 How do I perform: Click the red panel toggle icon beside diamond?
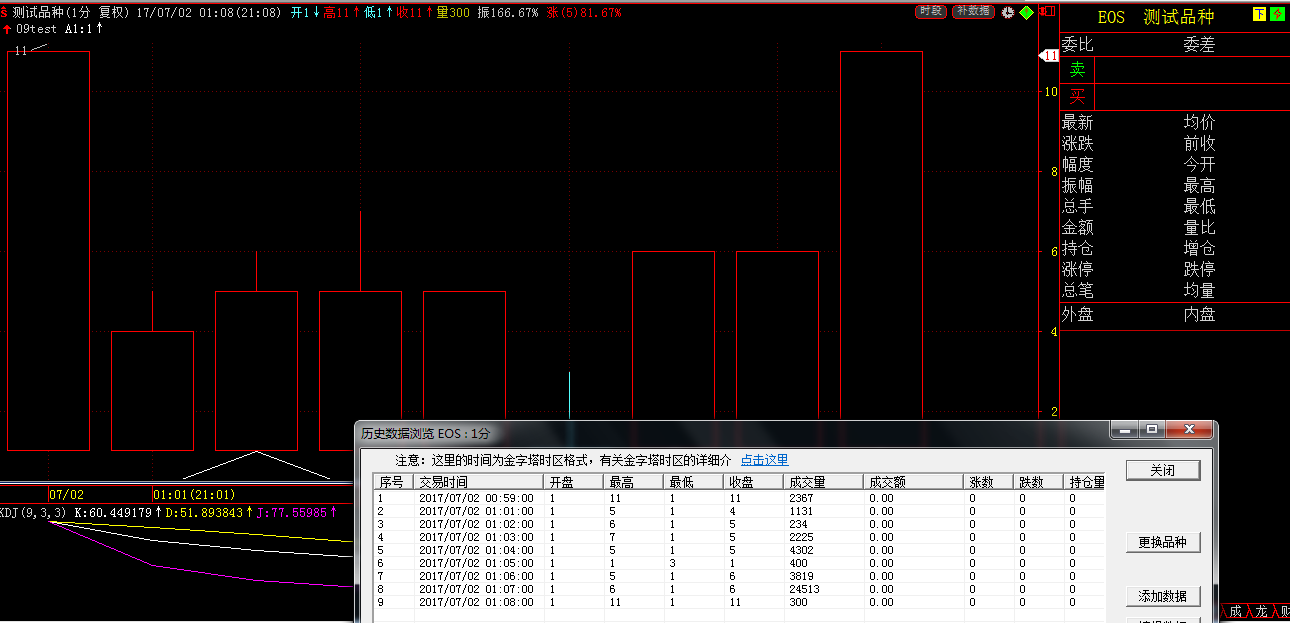pyautogui.click(x=1046, y=12)
